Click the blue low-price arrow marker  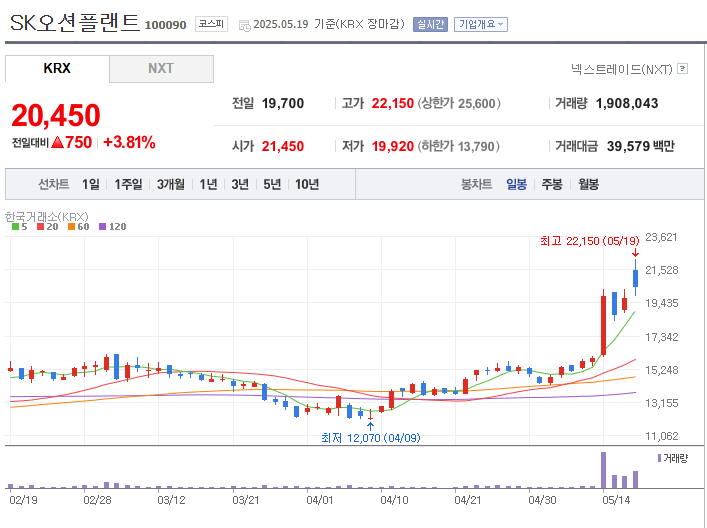point(370,426)
